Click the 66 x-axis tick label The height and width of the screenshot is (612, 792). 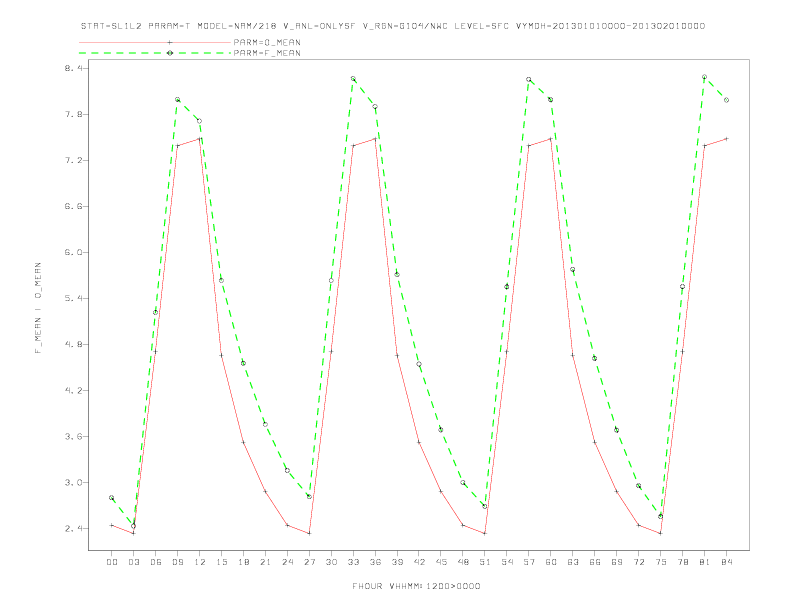[595, 562]
